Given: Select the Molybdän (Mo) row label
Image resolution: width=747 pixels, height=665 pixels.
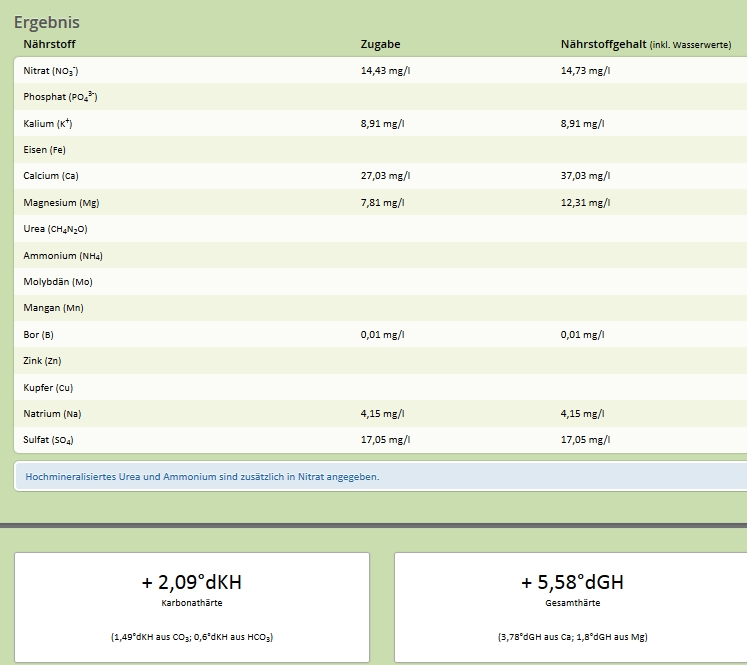Looking at the screenshot, I should coord(58,282).
